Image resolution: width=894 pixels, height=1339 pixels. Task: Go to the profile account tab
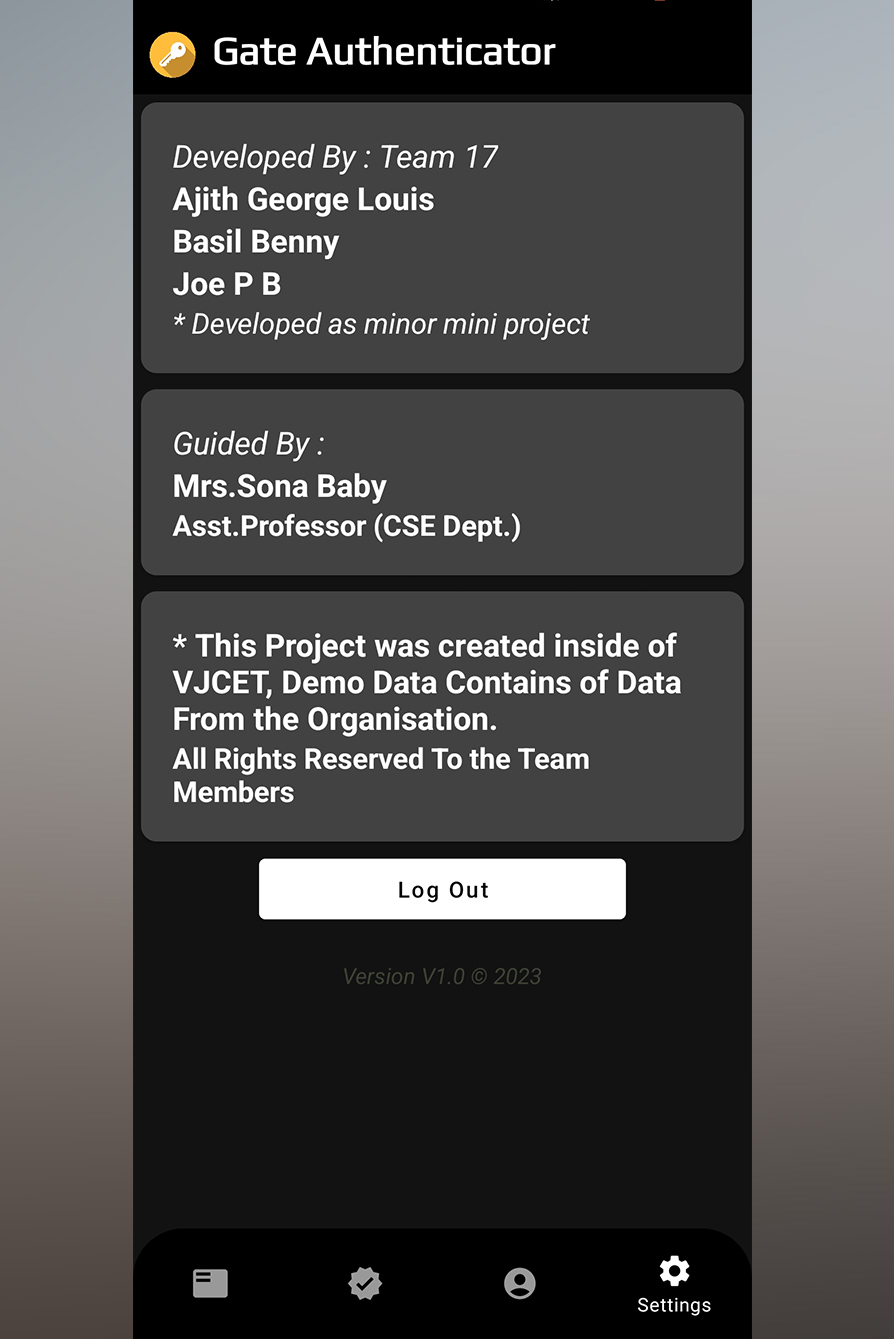[x=520, y=1283]
